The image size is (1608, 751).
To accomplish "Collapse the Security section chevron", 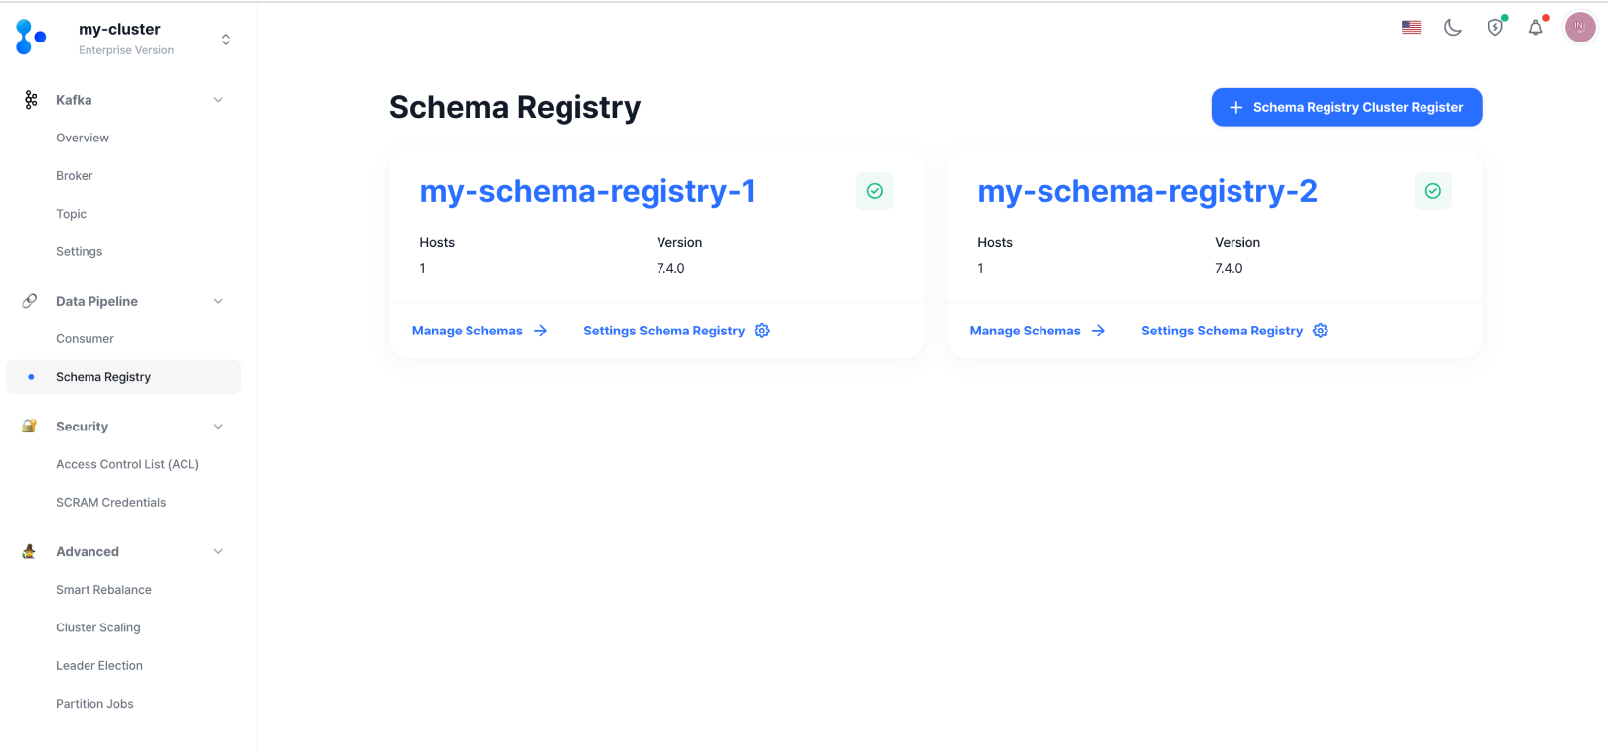I will click(218, 426).
